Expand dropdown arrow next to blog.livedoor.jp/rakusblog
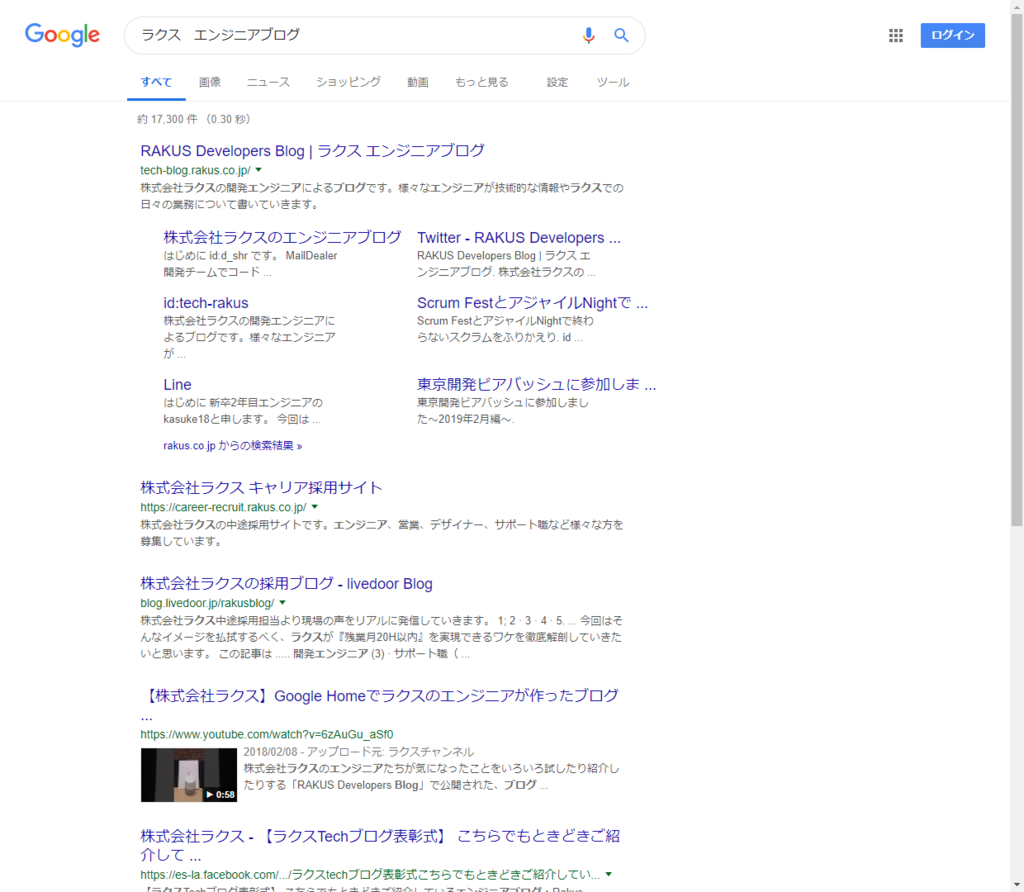 click(283, 603)
